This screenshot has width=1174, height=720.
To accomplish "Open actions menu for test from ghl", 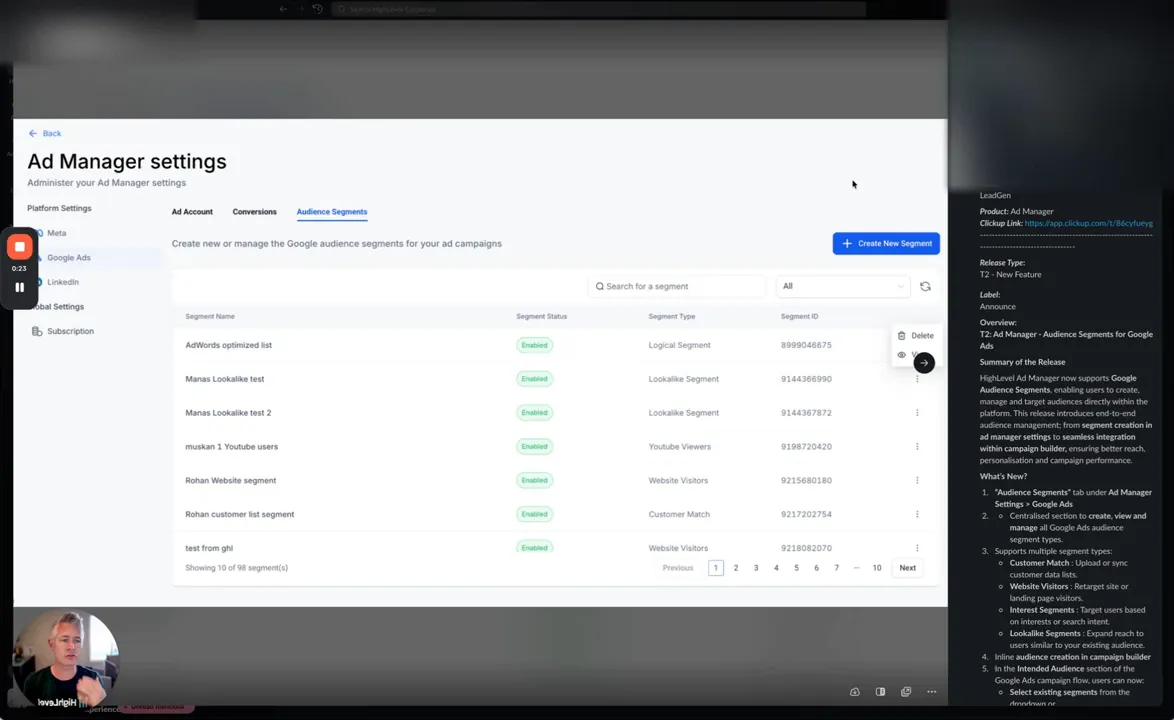I will tap(917, 548).
